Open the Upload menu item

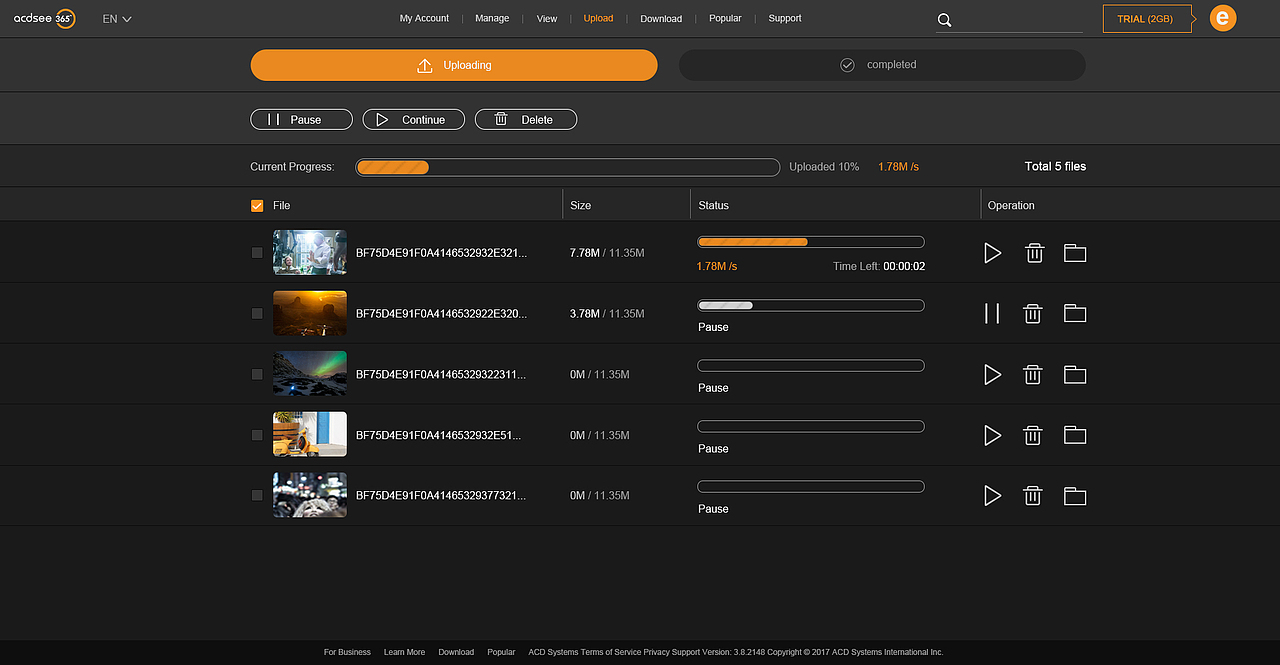[x=598, y=18]
